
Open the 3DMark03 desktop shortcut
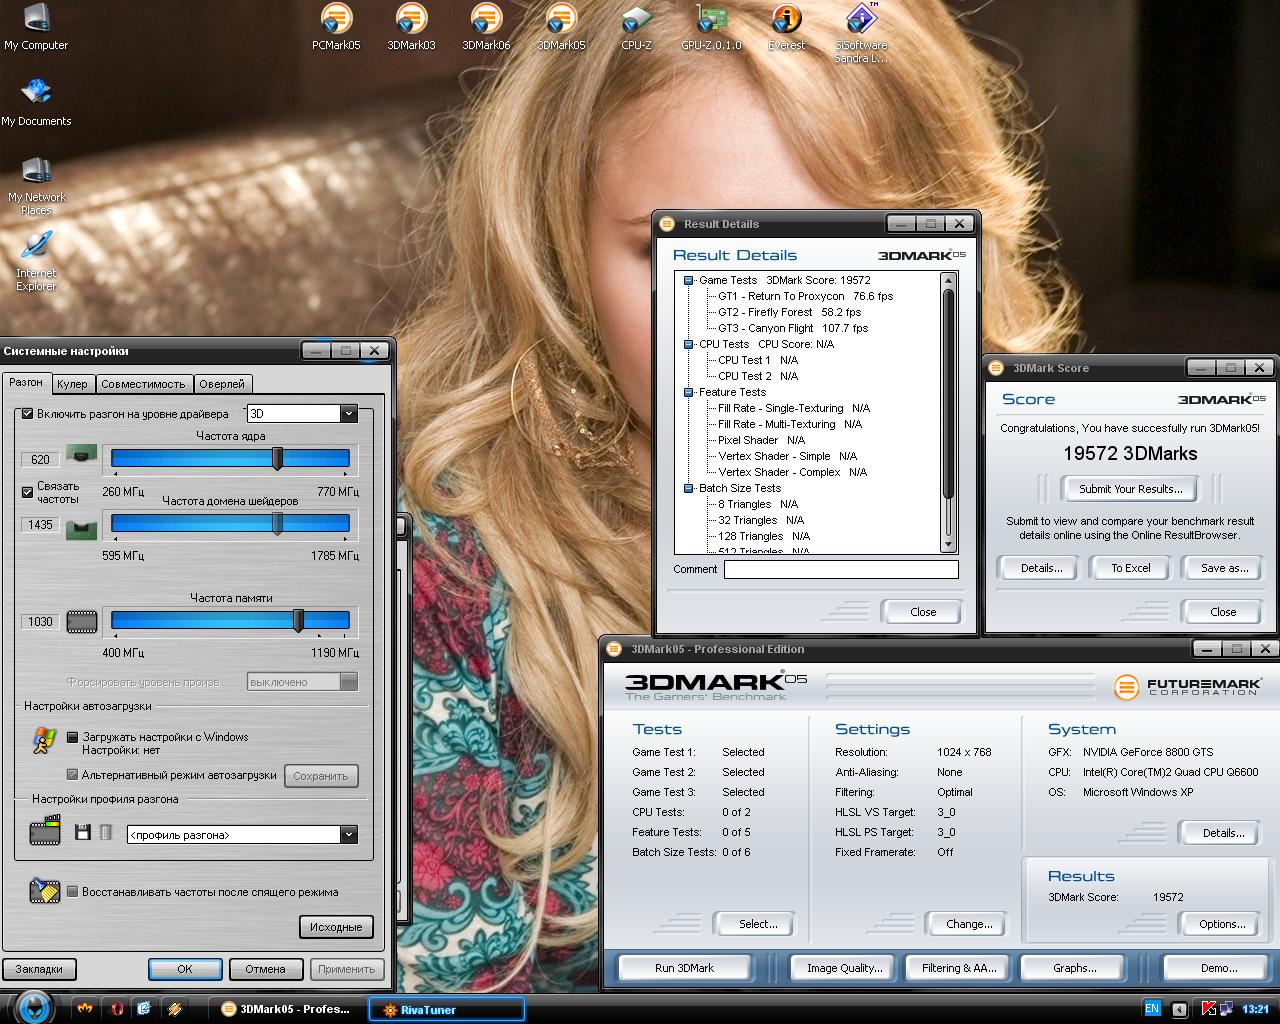pyautogui.click(x=411, y=26)
